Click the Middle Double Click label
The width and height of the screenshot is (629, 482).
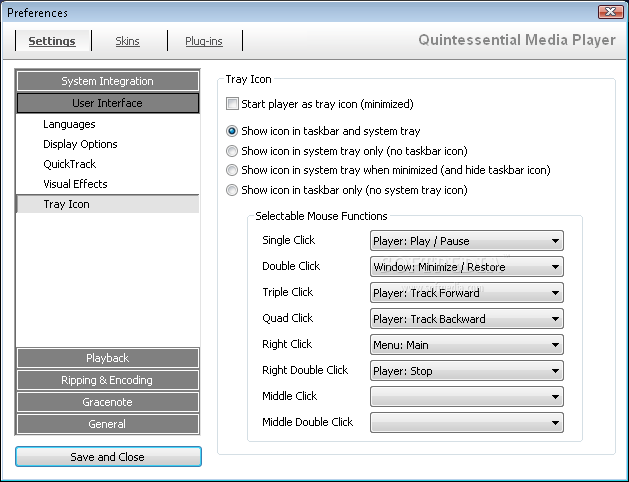307,422
